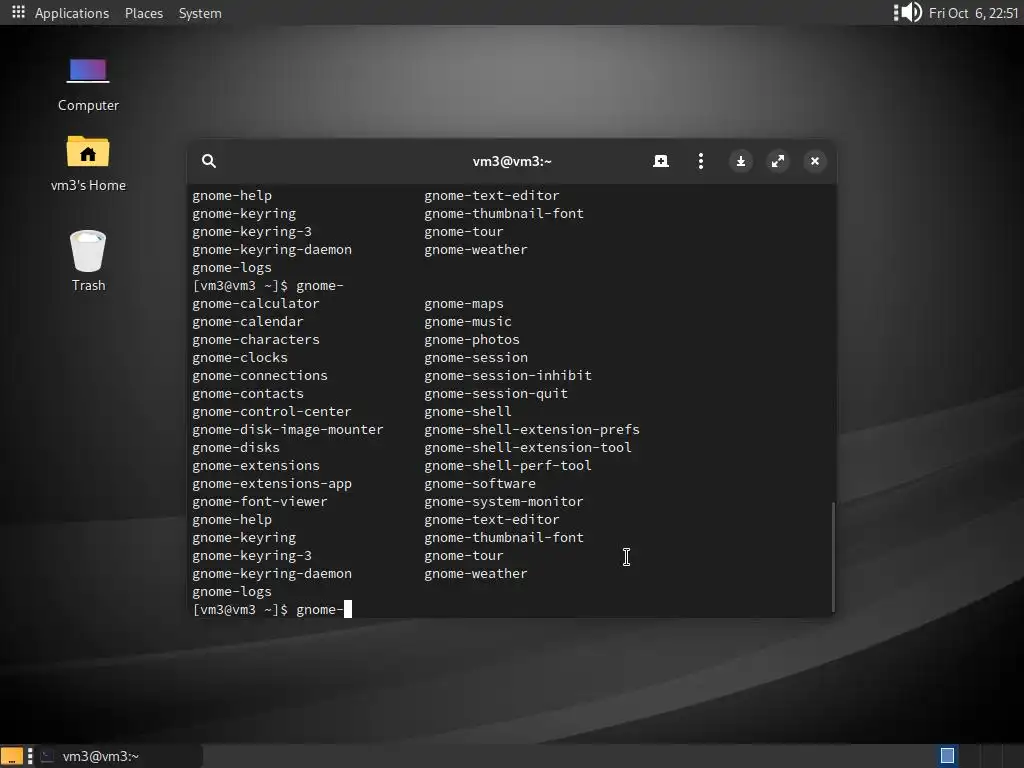Click the vm3's Home icon label

[88, 185]
